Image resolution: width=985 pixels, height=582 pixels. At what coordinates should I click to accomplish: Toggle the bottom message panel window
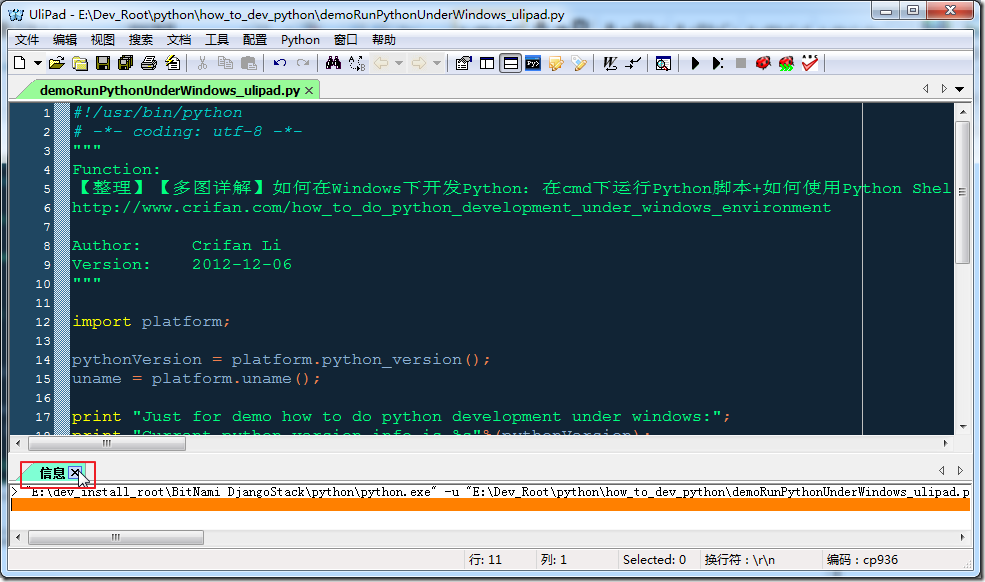tap(511, 63)
